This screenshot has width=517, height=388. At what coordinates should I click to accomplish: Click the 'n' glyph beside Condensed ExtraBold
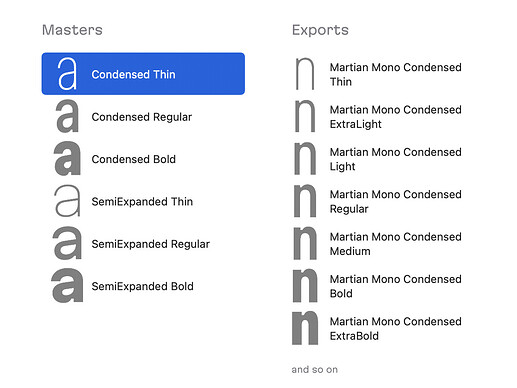[305, 328]
